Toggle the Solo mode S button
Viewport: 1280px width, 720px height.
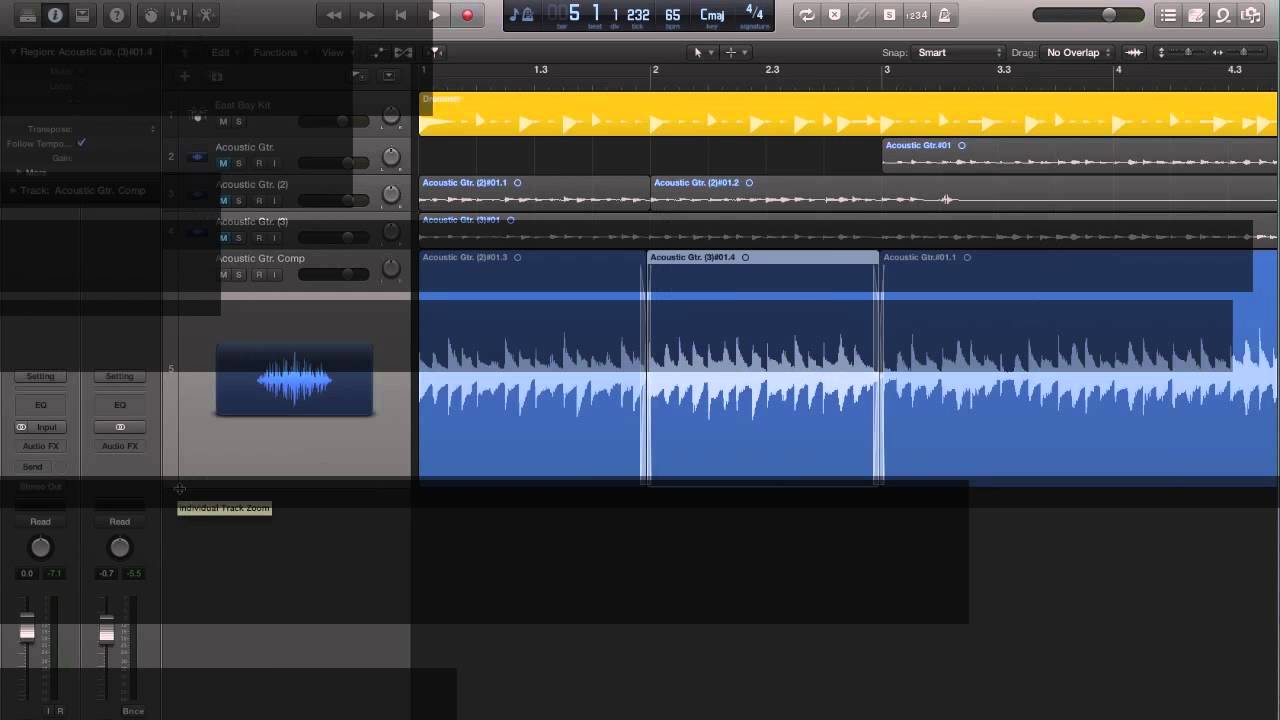[x=889, y=15]
